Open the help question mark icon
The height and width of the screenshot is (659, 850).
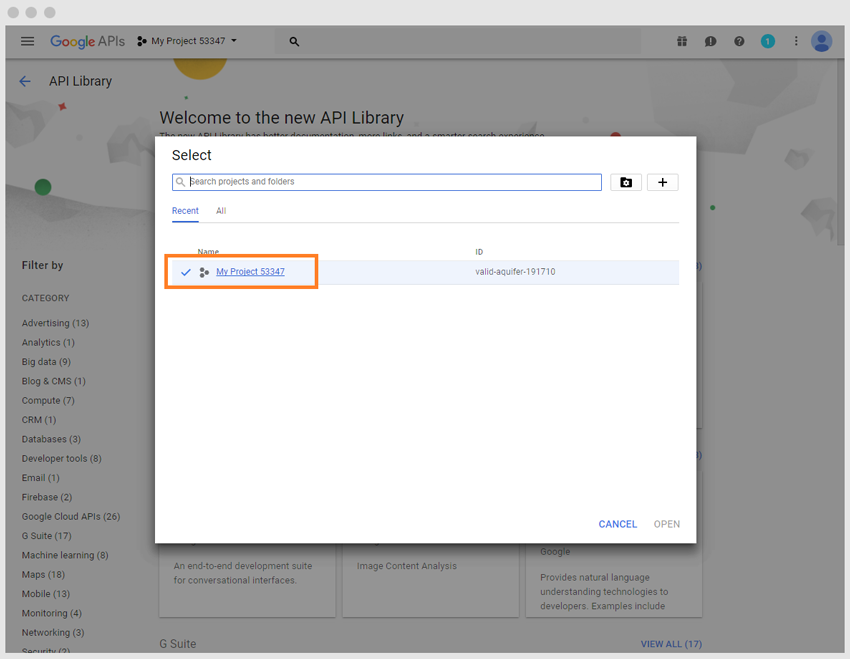point(739,41)
